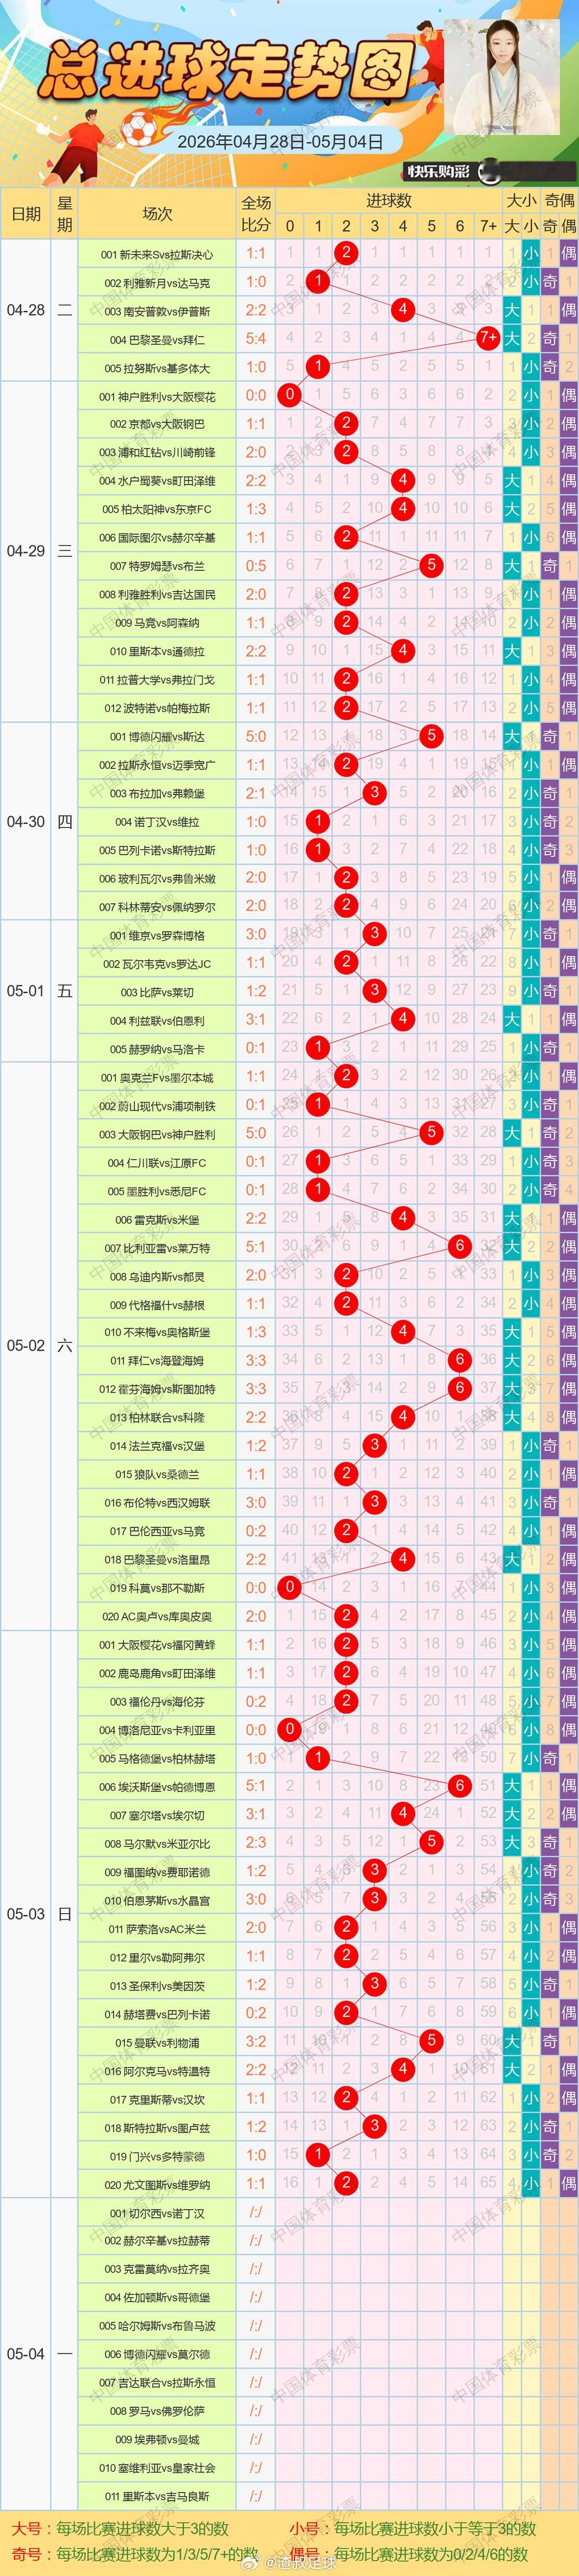Screen dimensions: 579x2576
Task: Click the red 7+ goal marker
Action: [488, 338]
